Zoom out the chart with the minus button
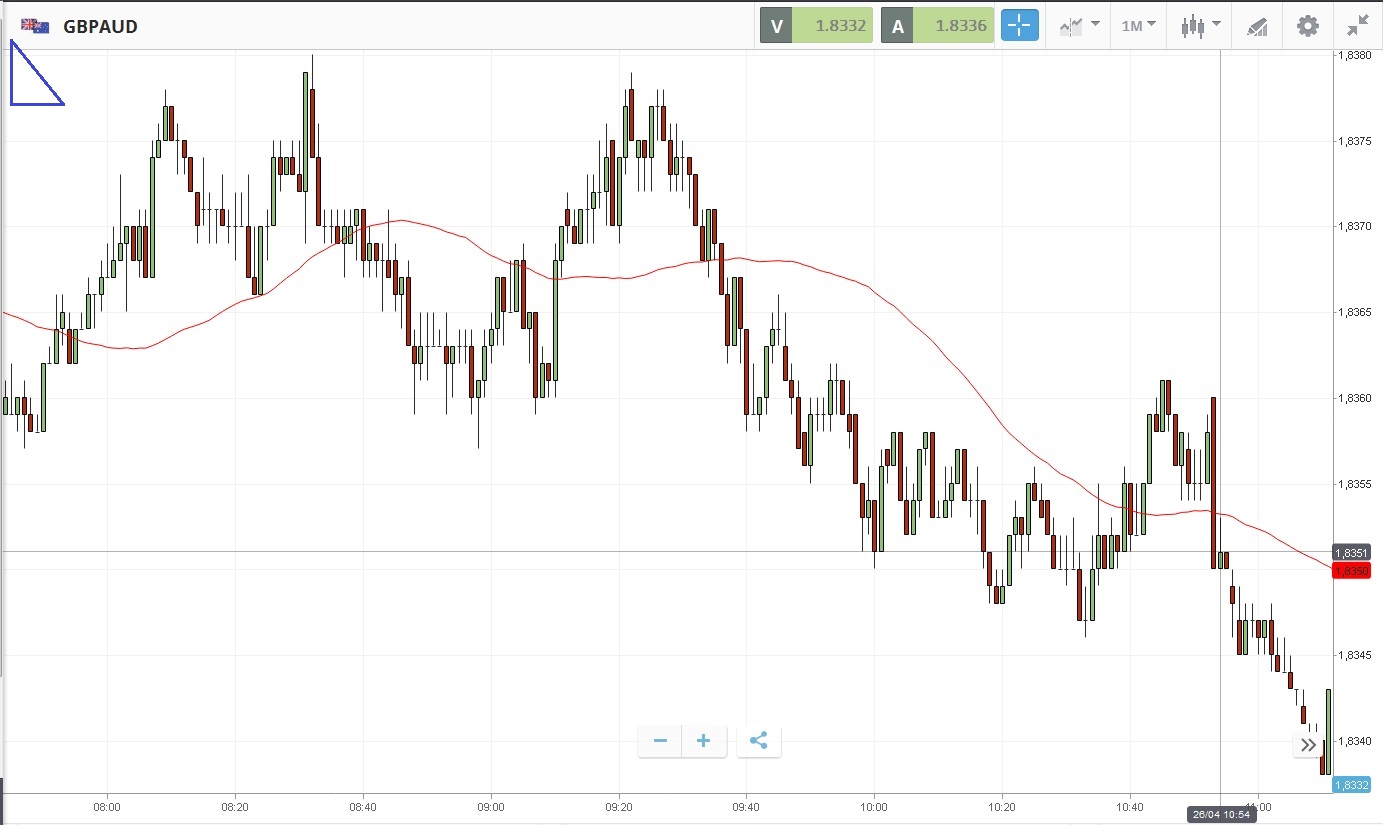 (660, 741)
